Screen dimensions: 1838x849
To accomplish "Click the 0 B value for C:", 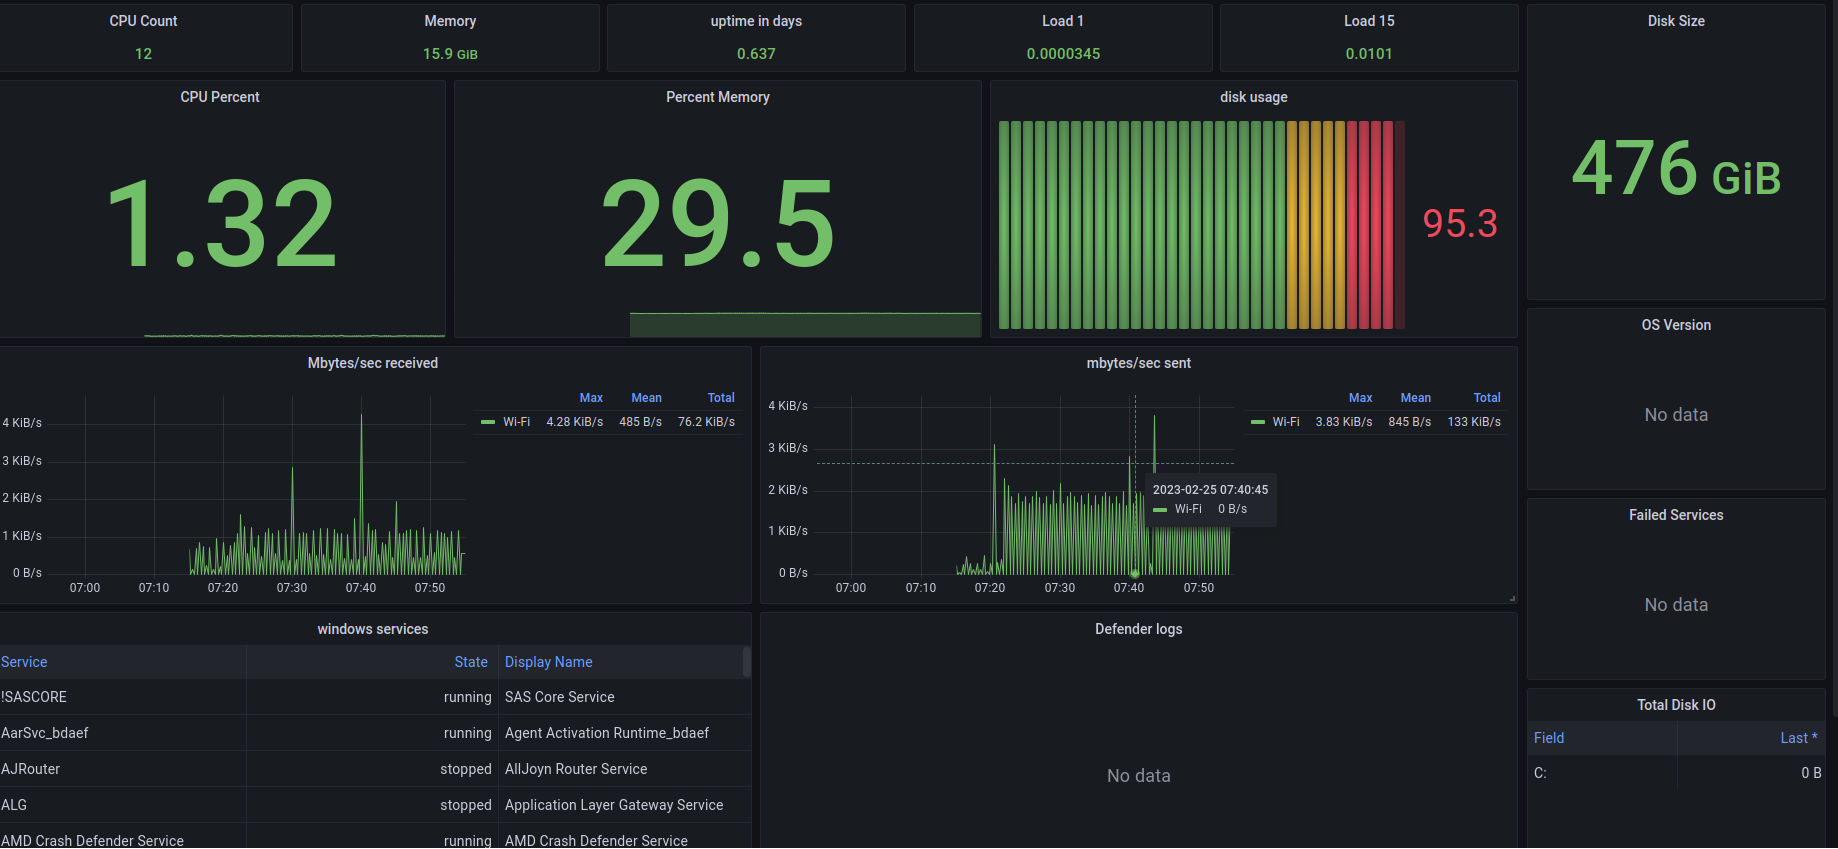I will [1811, 773].
